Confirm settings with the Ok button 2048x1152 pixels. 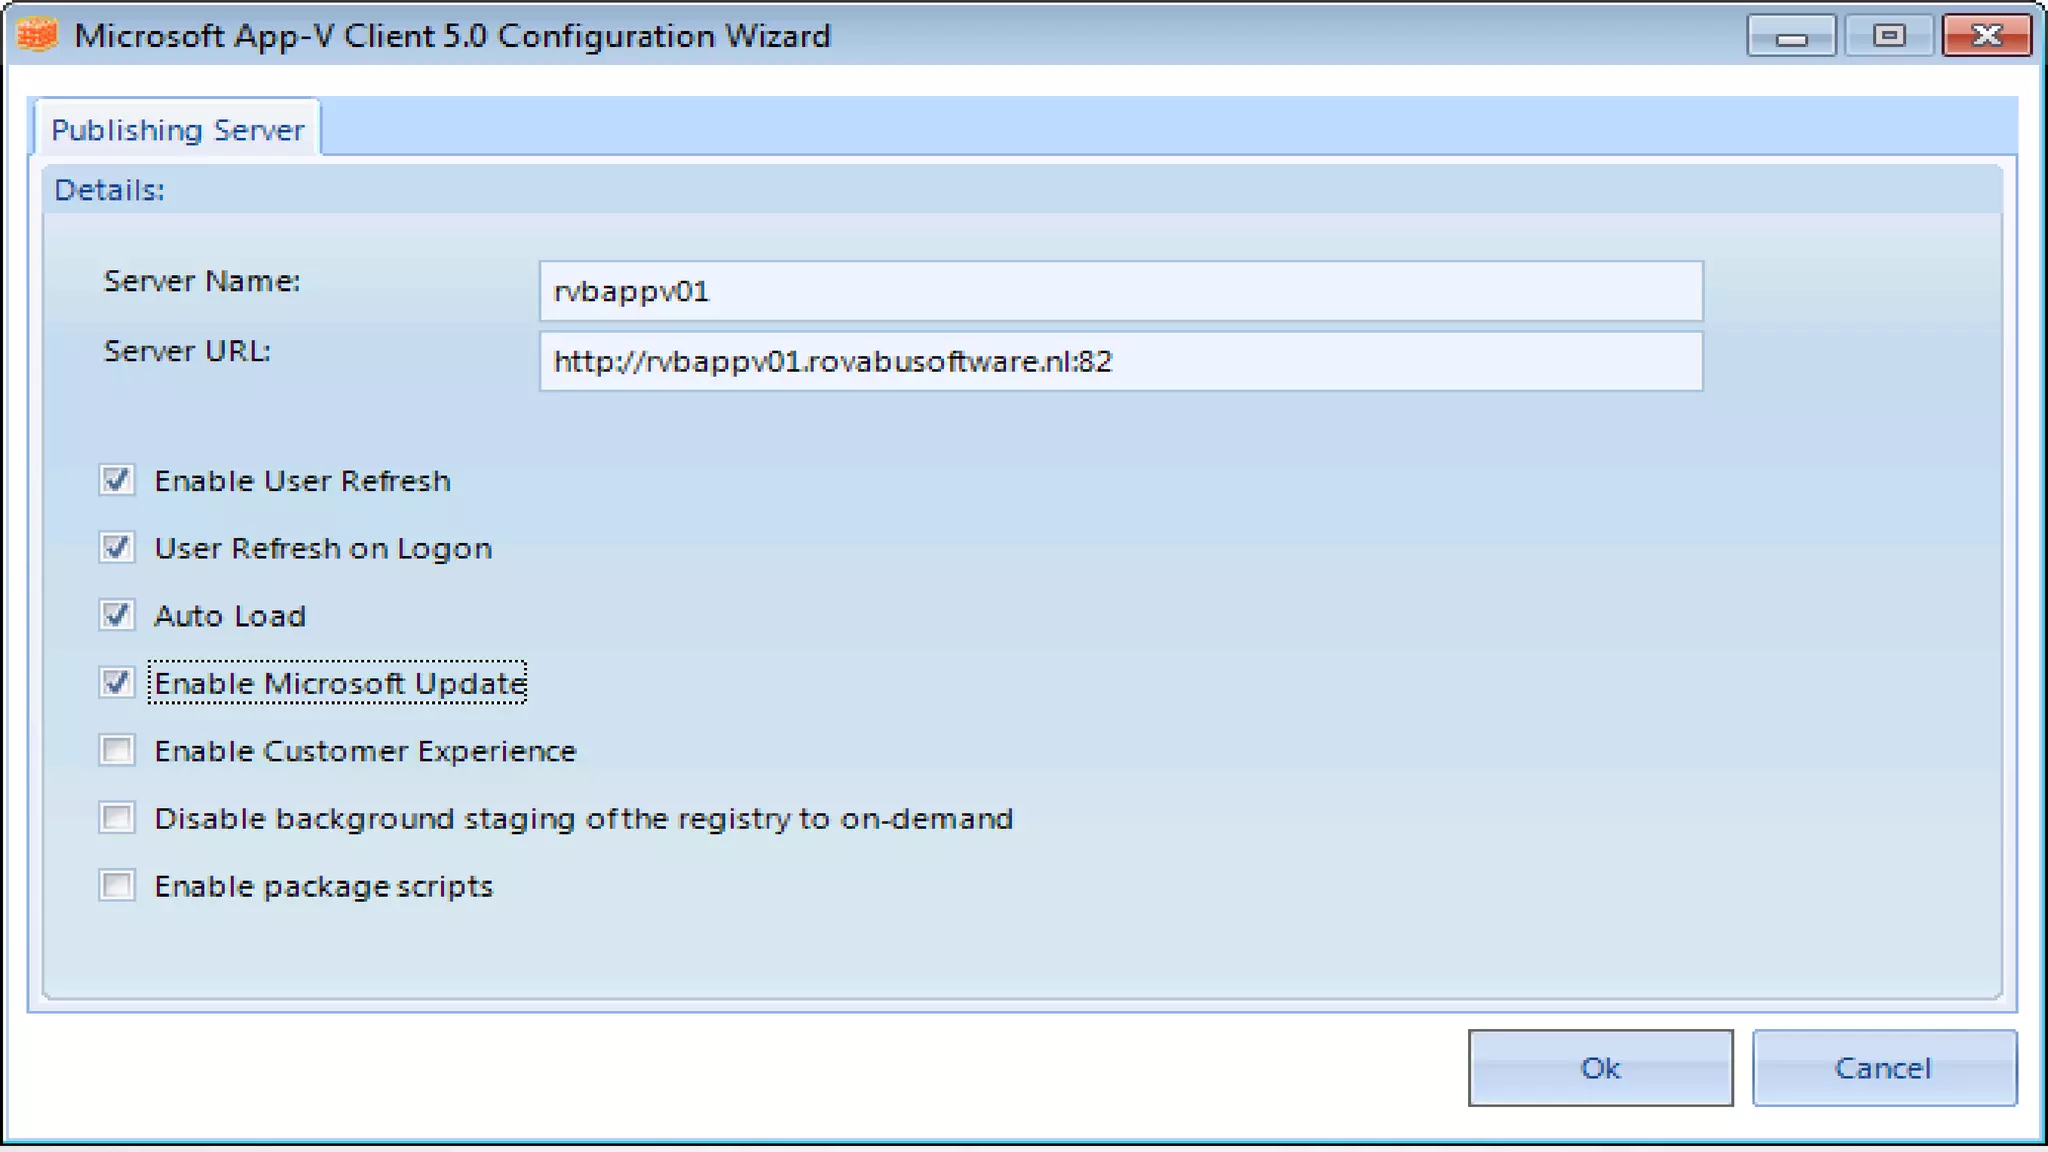coord(1600,1068)
